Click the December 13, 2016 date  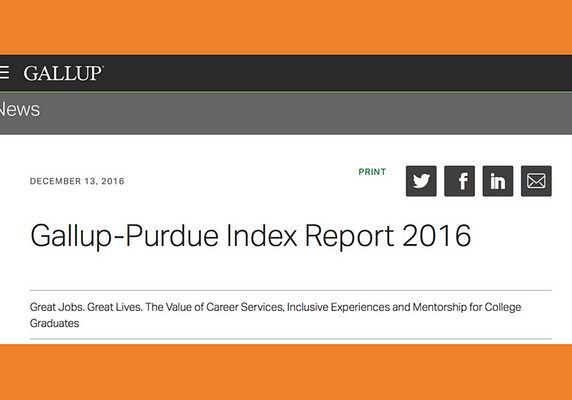coord(77,181)
